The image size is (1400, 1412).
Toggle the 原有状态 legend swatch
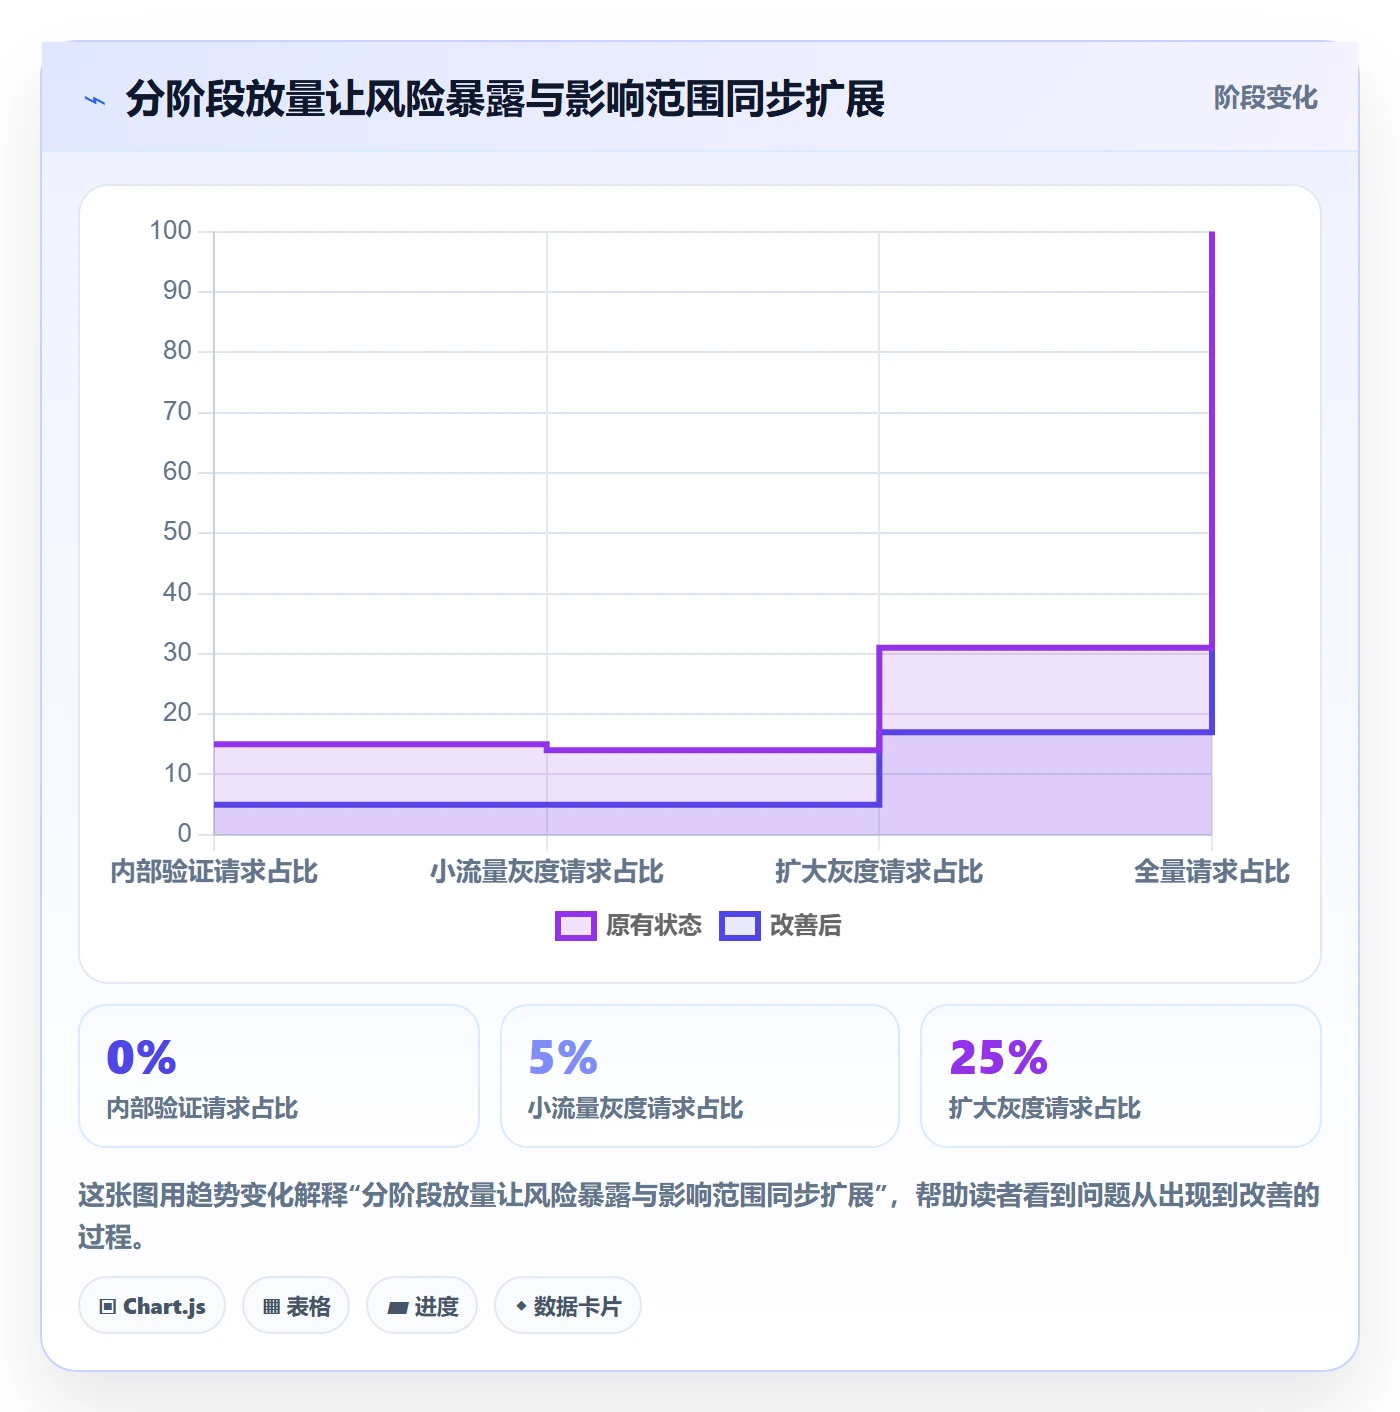[575, 926]
